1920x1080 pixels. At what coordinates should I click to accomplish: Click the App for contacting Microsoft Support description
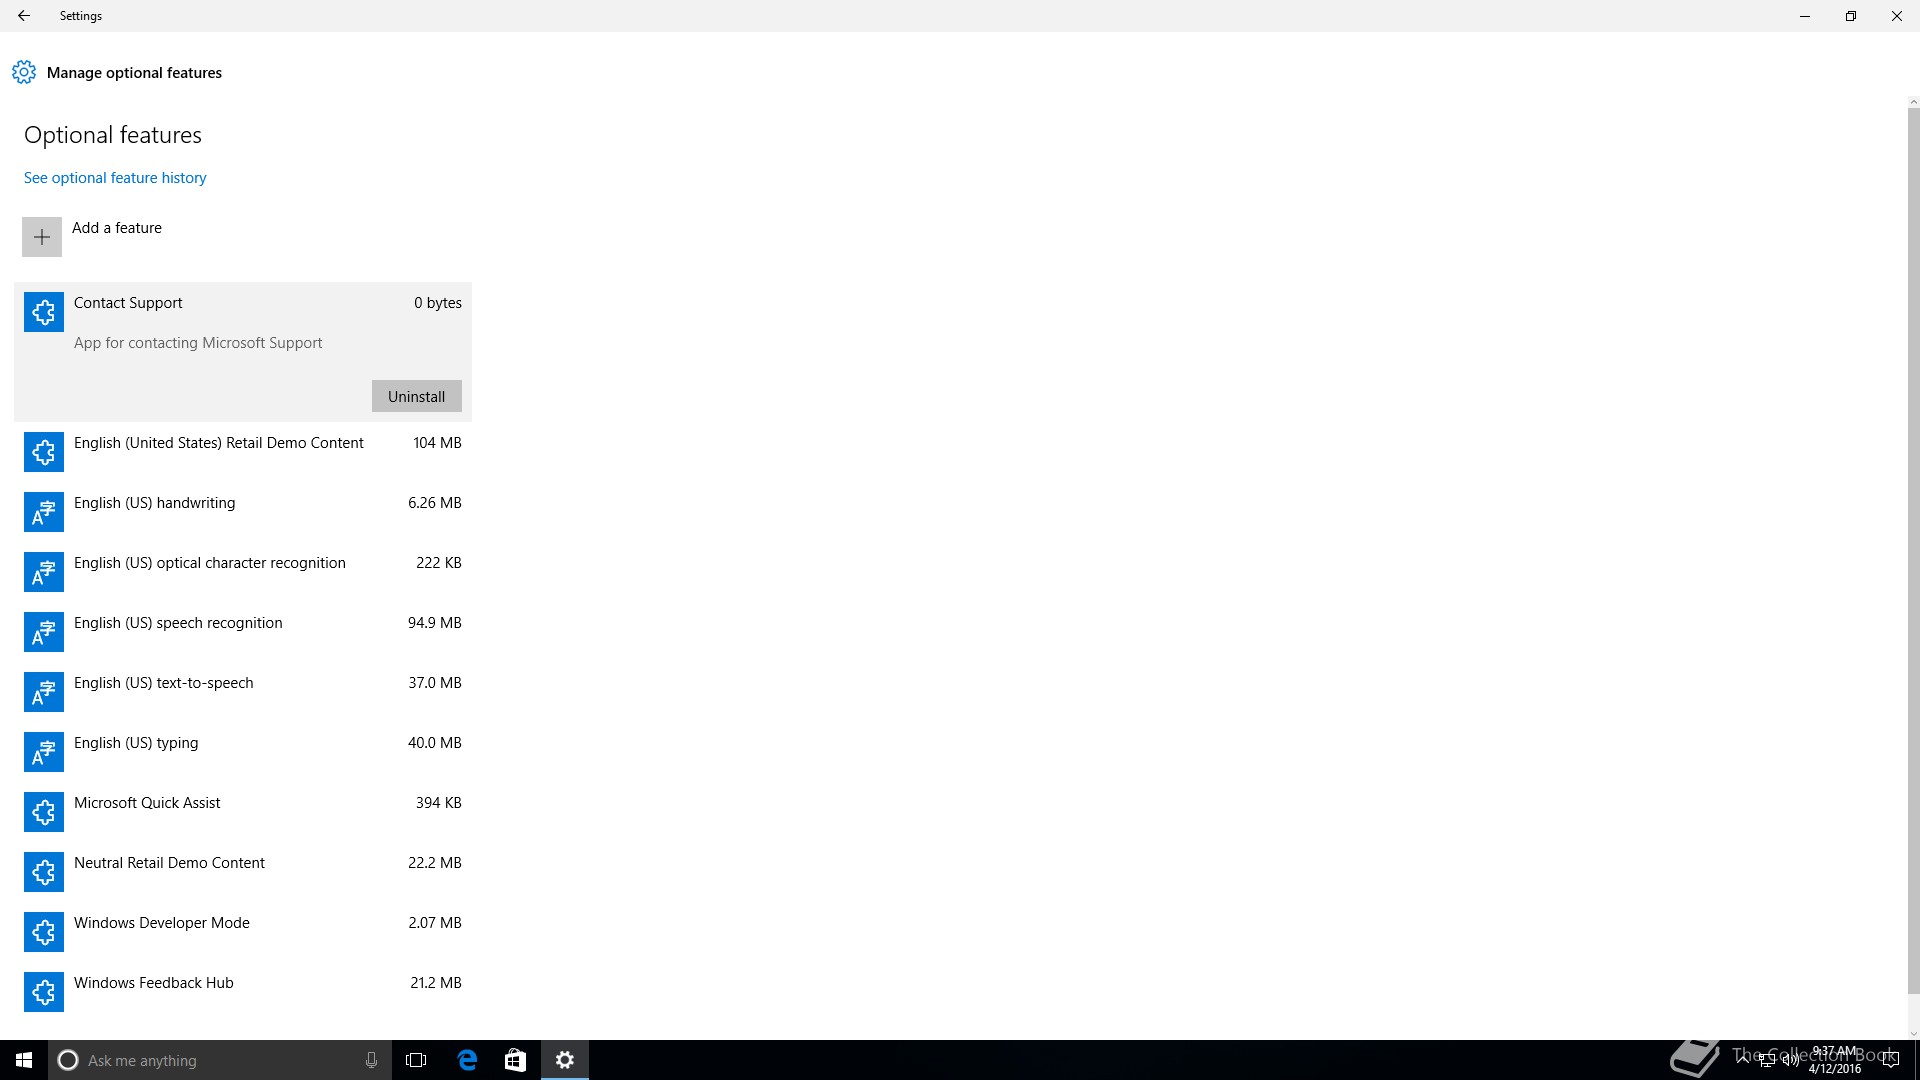(198, 343)
